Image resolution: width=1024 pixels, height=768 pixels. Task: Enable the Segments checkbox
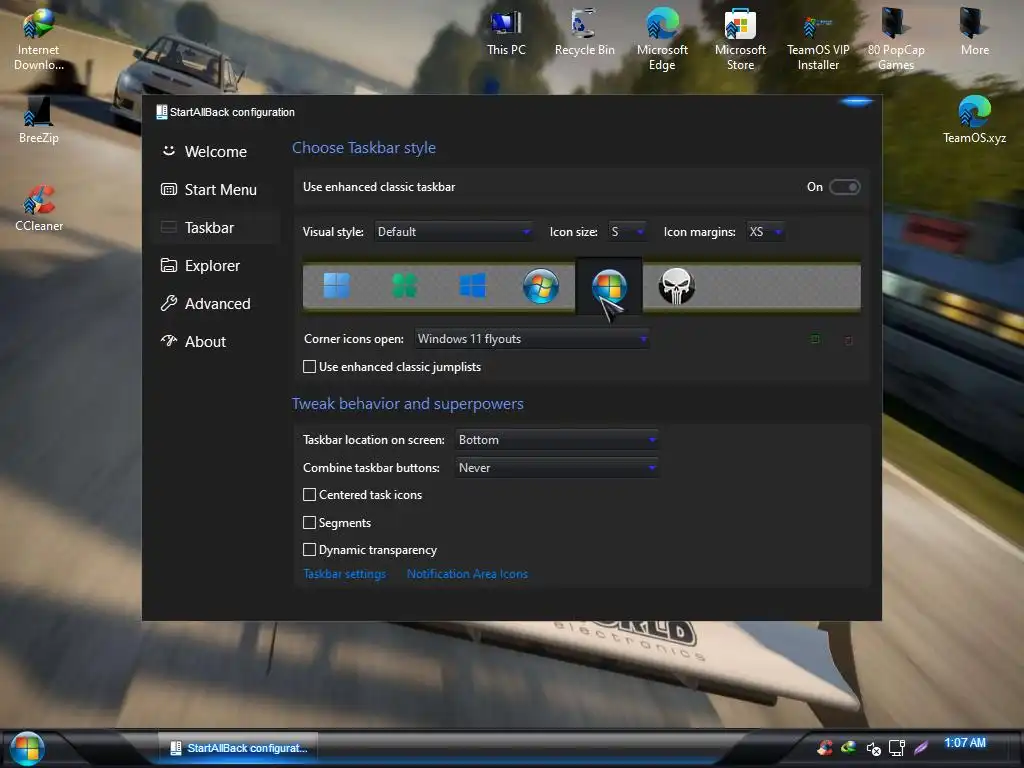click(310, 522)
